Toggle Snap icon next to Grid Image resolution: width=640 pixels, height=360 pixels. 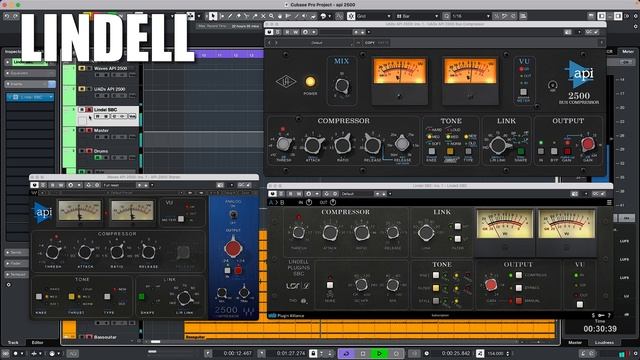coord(351,16)
